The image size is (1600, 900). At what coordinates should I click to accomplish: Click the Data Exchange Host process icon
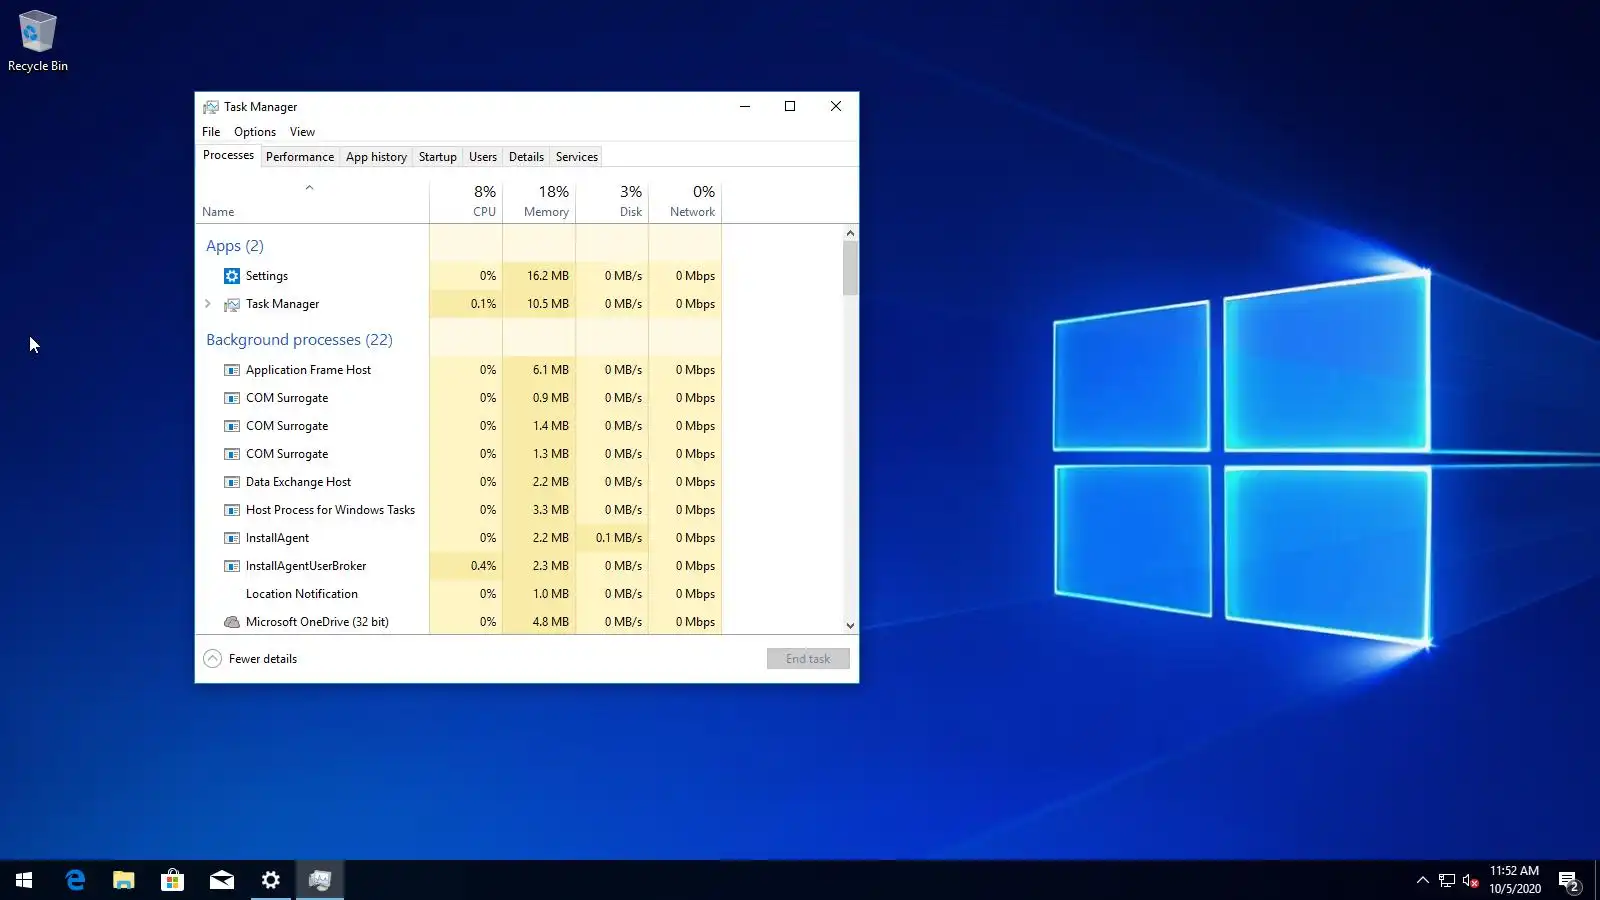tap(232, 482)
